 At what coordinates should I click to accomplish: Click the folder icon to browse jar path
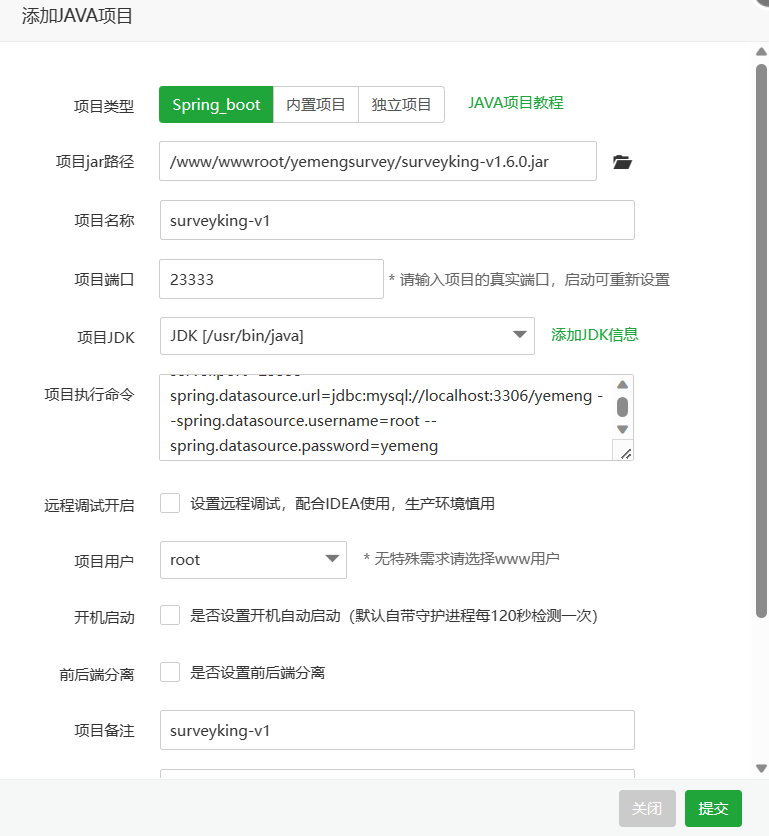click(622, 162)
